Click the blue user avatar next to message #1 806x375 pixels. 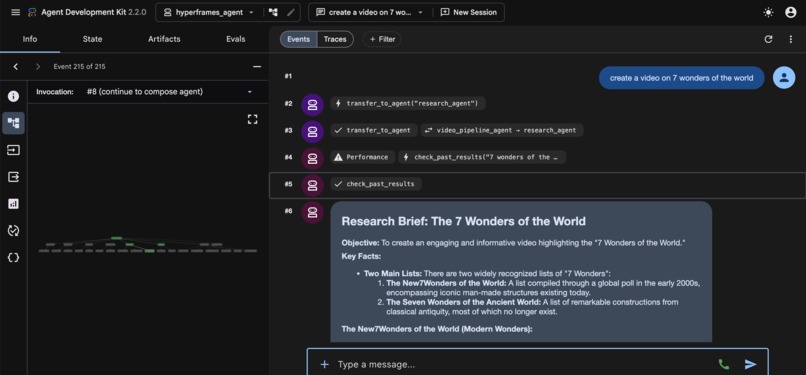(784, 78)
